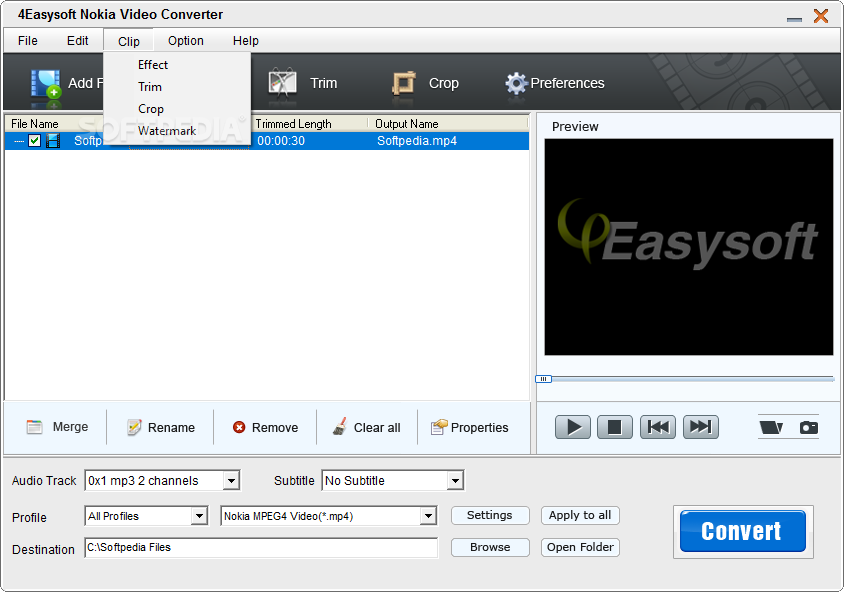Viewport: 844px width, 592px height.
Task: Open the Option menu
Action: click(186, 41)
